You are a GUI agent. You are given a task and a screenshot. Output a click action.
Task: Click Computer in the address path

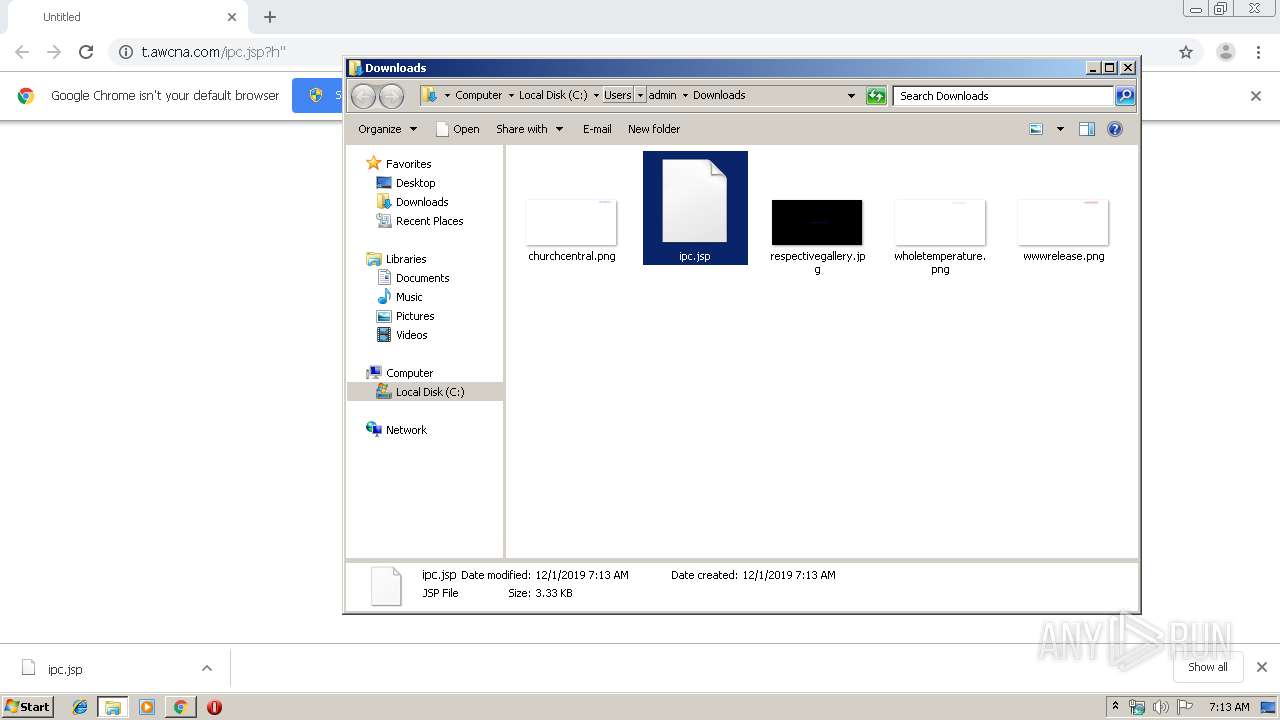click(x=478, y=96)
